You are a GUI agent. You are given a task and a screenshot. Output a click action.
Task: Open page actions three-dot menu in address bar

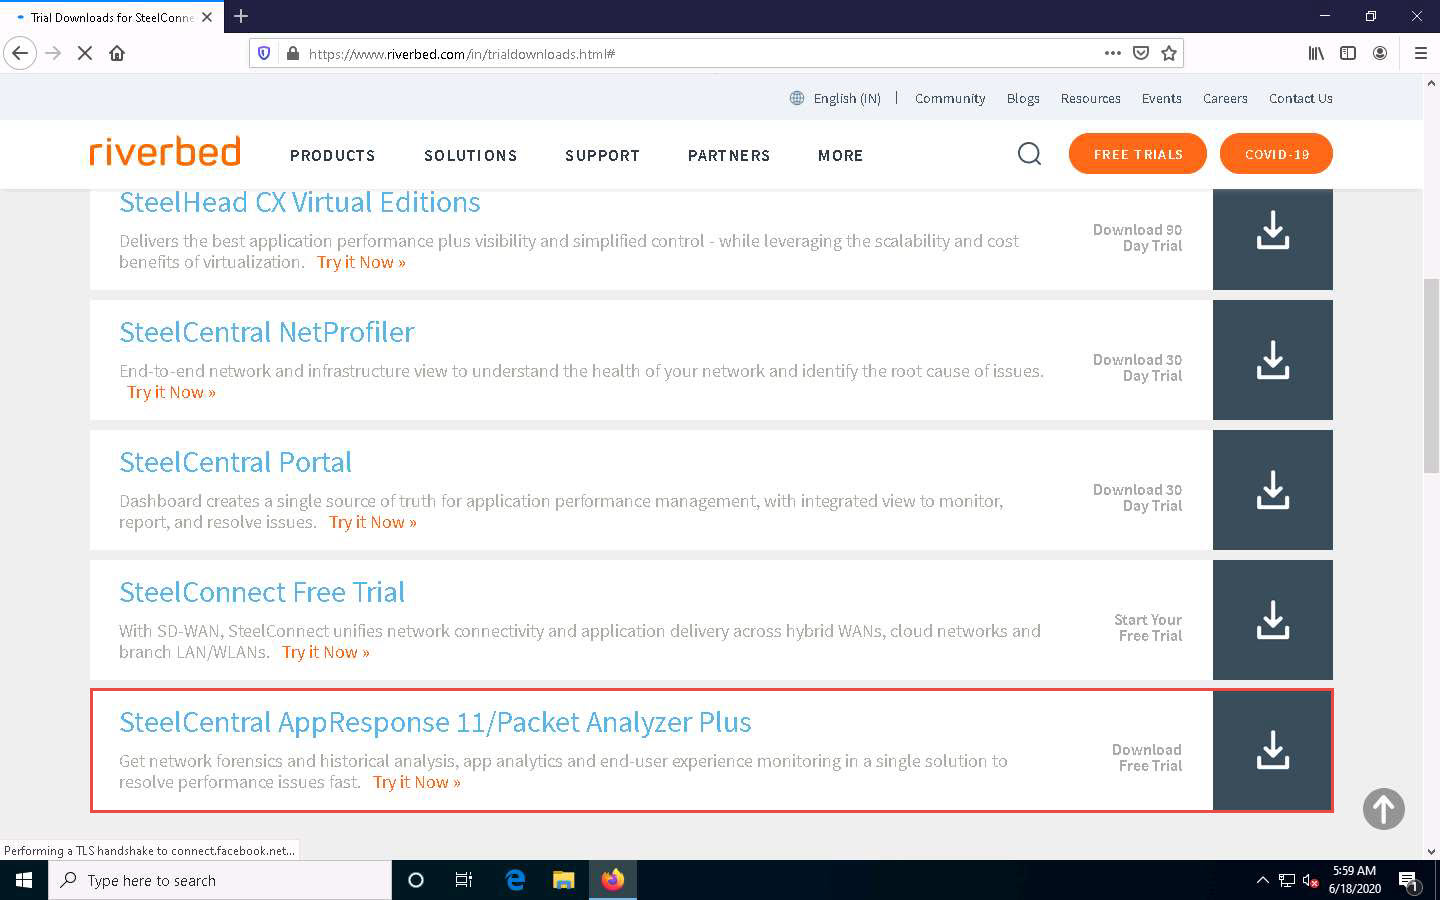pos(1113,53)
